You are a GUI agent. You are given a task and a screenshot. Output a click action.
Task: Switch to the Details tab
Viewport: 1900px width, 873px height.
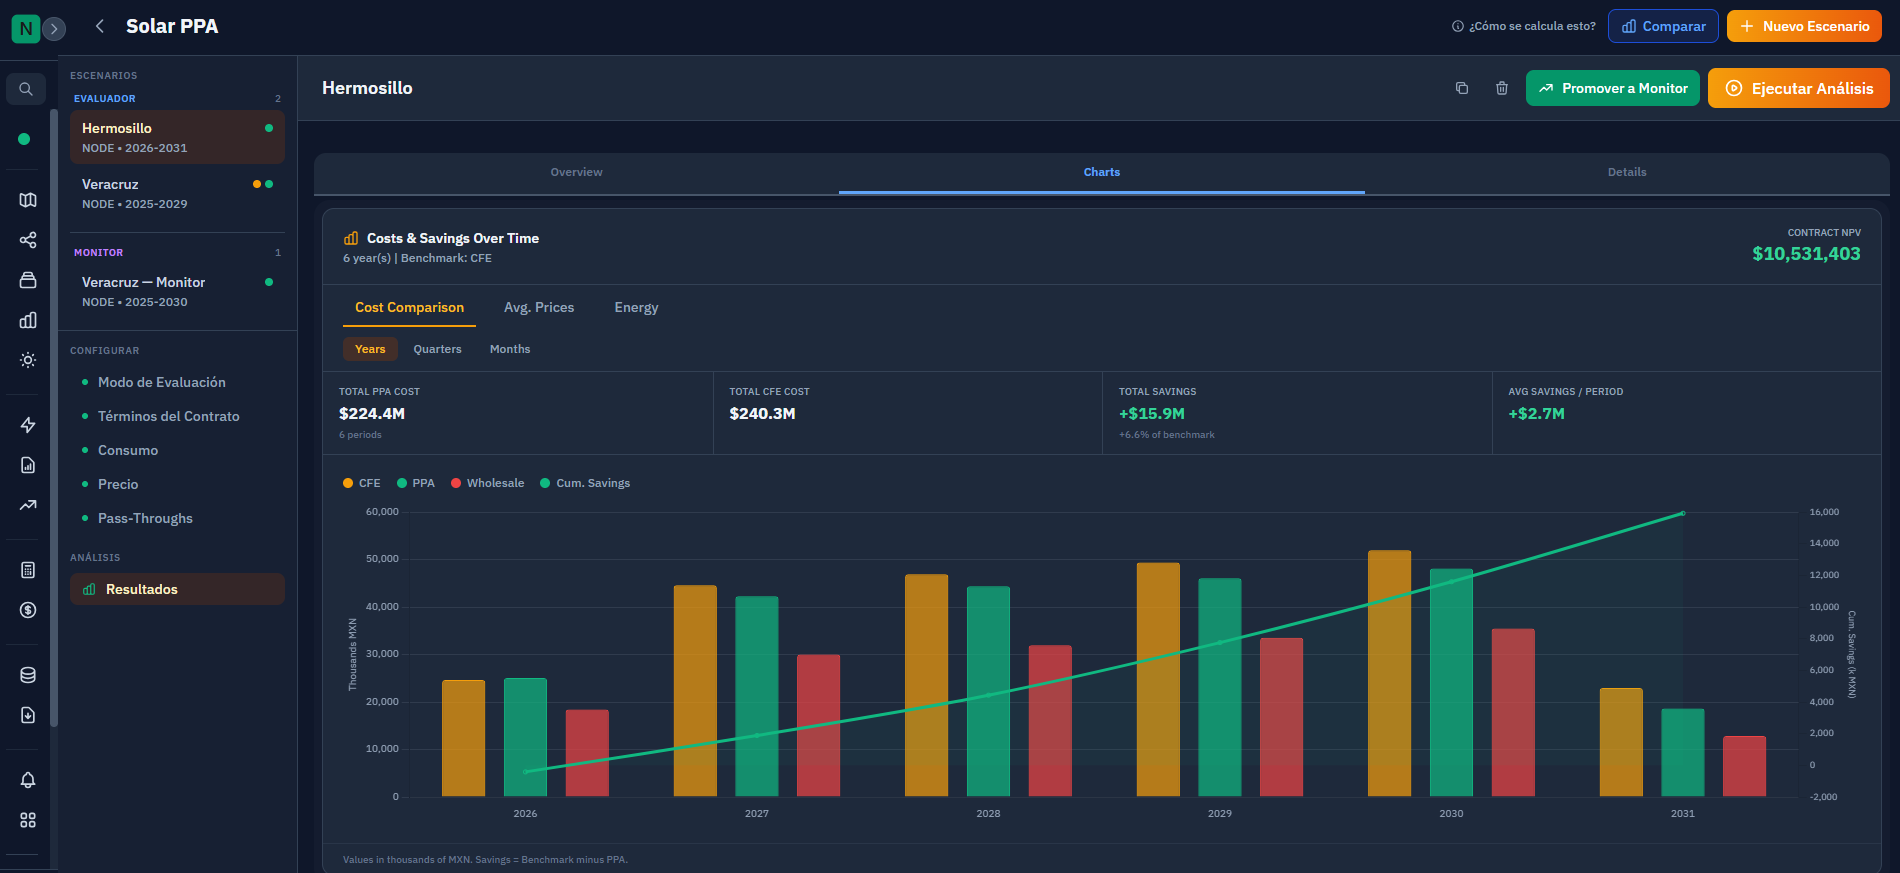tap(1627, 172)
